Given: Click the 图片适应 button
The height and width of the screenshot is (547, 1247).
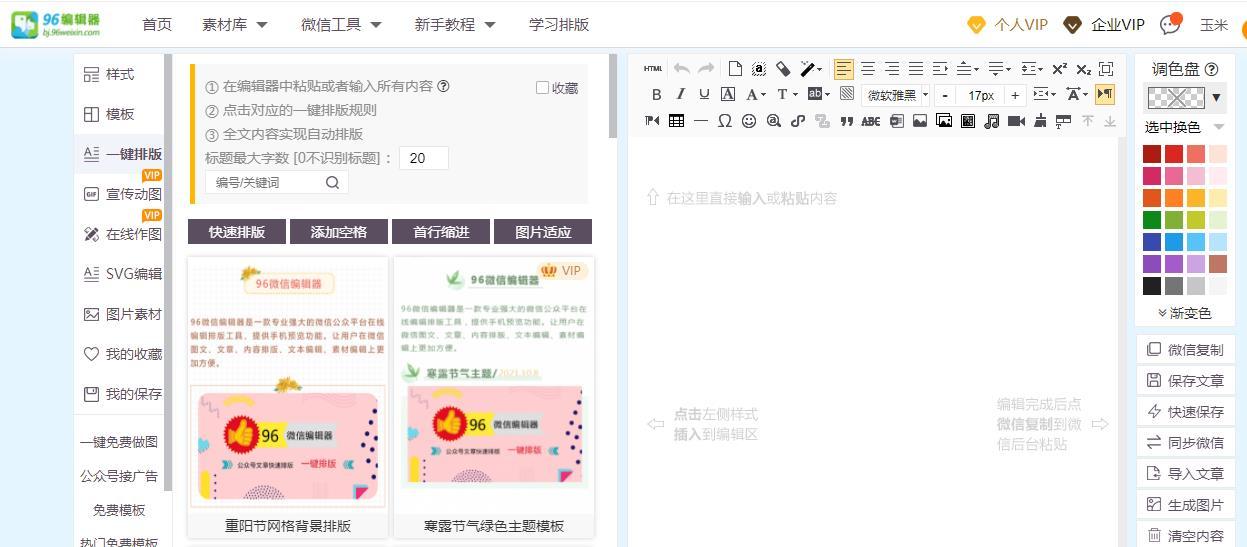Looking at the screenshot, I should [x=543, y=232].
